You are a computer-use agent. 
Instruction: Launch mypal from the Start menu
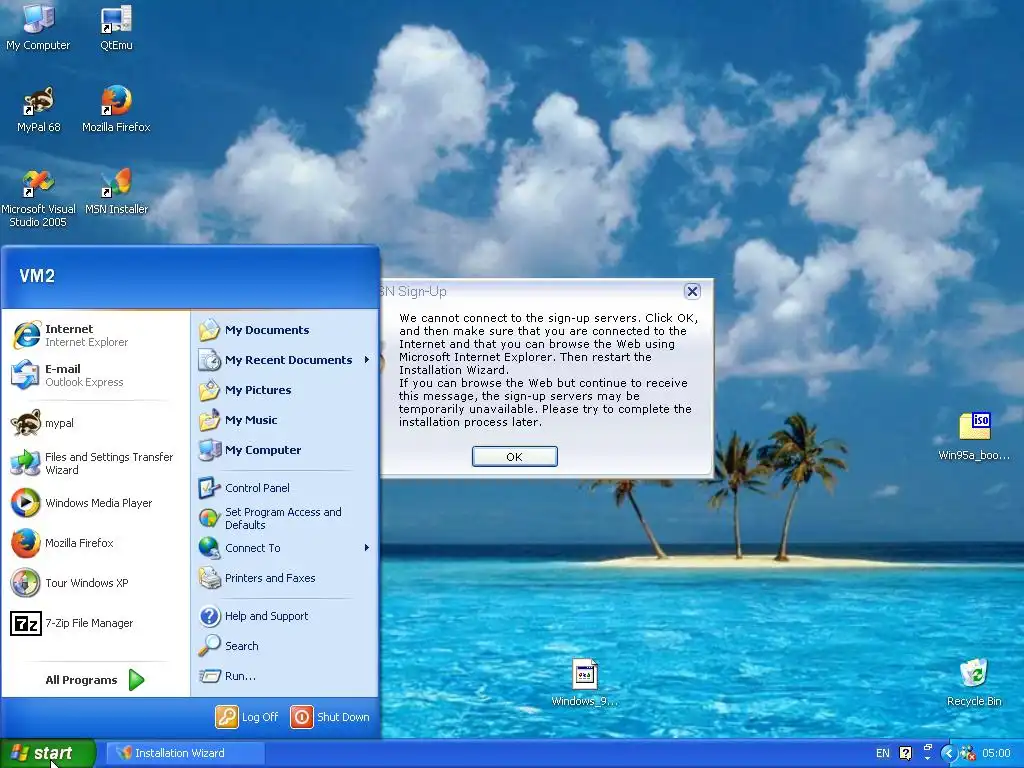(95, 423)
